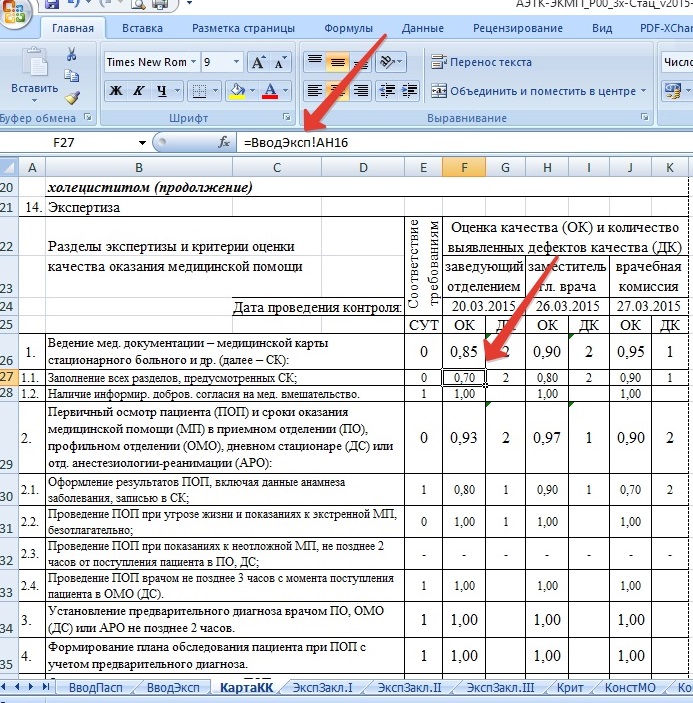Open the borders dropdown arrow

(x=215, y=91)
